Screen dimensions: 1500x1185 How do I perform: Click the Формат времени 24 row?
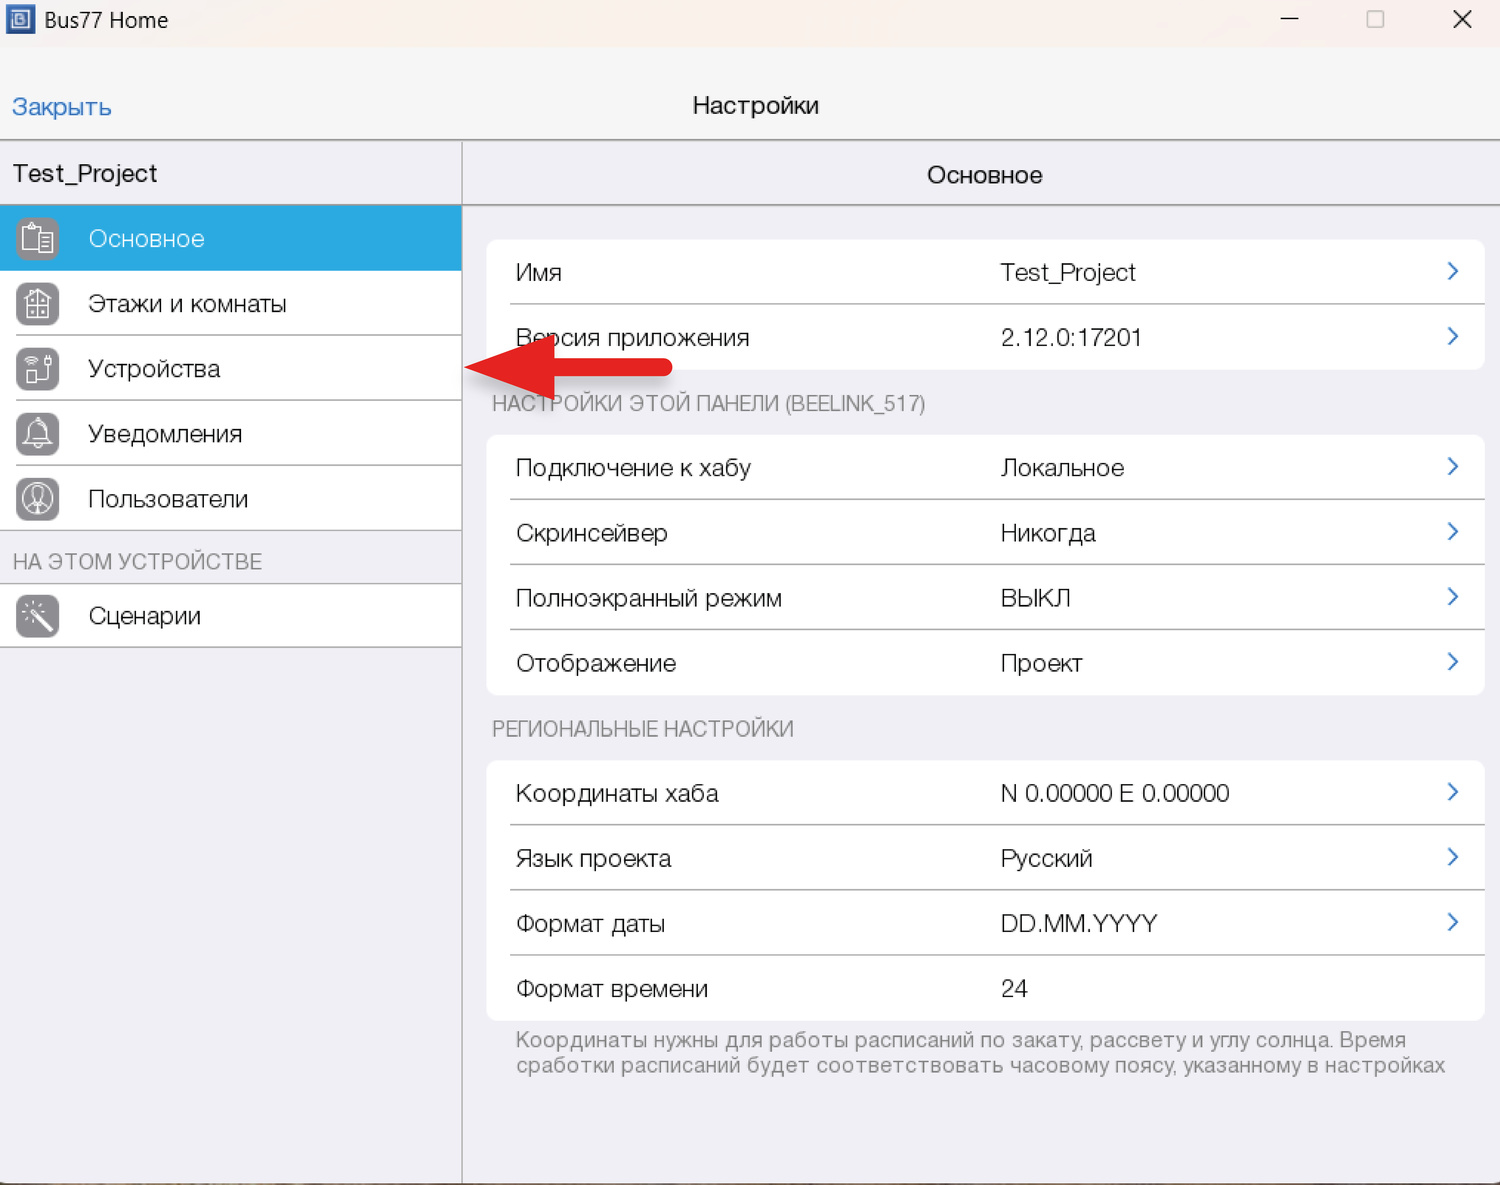tap(984, 988)
